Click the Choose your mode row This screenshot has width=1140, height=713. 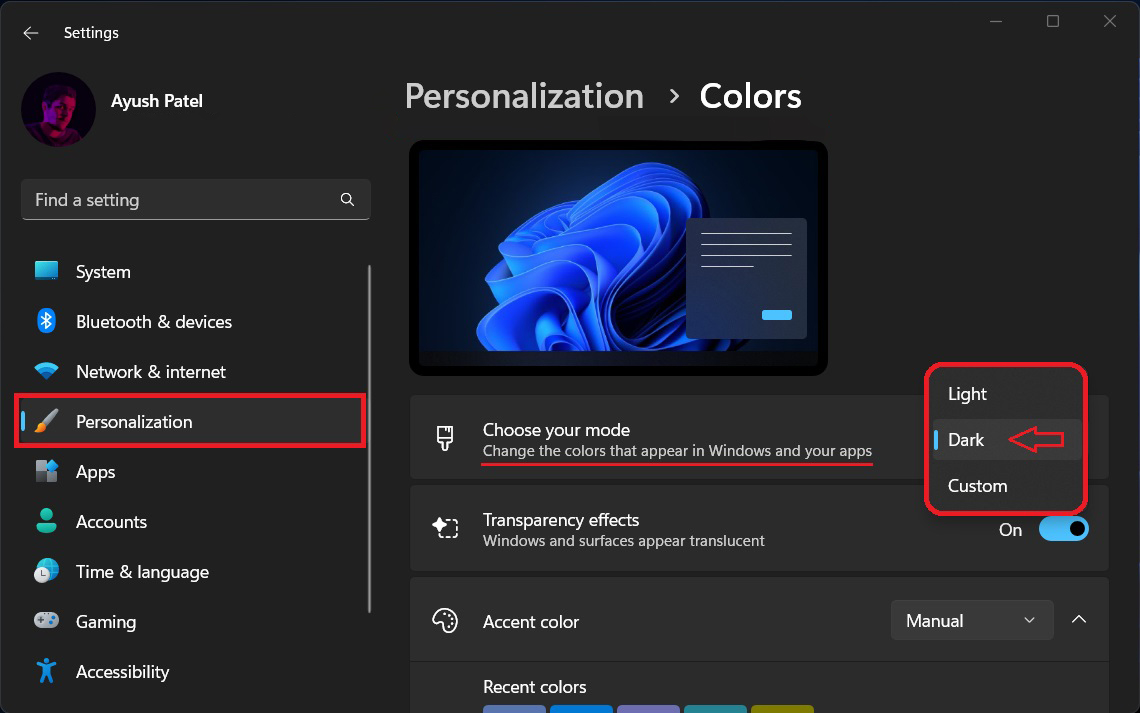759,438
